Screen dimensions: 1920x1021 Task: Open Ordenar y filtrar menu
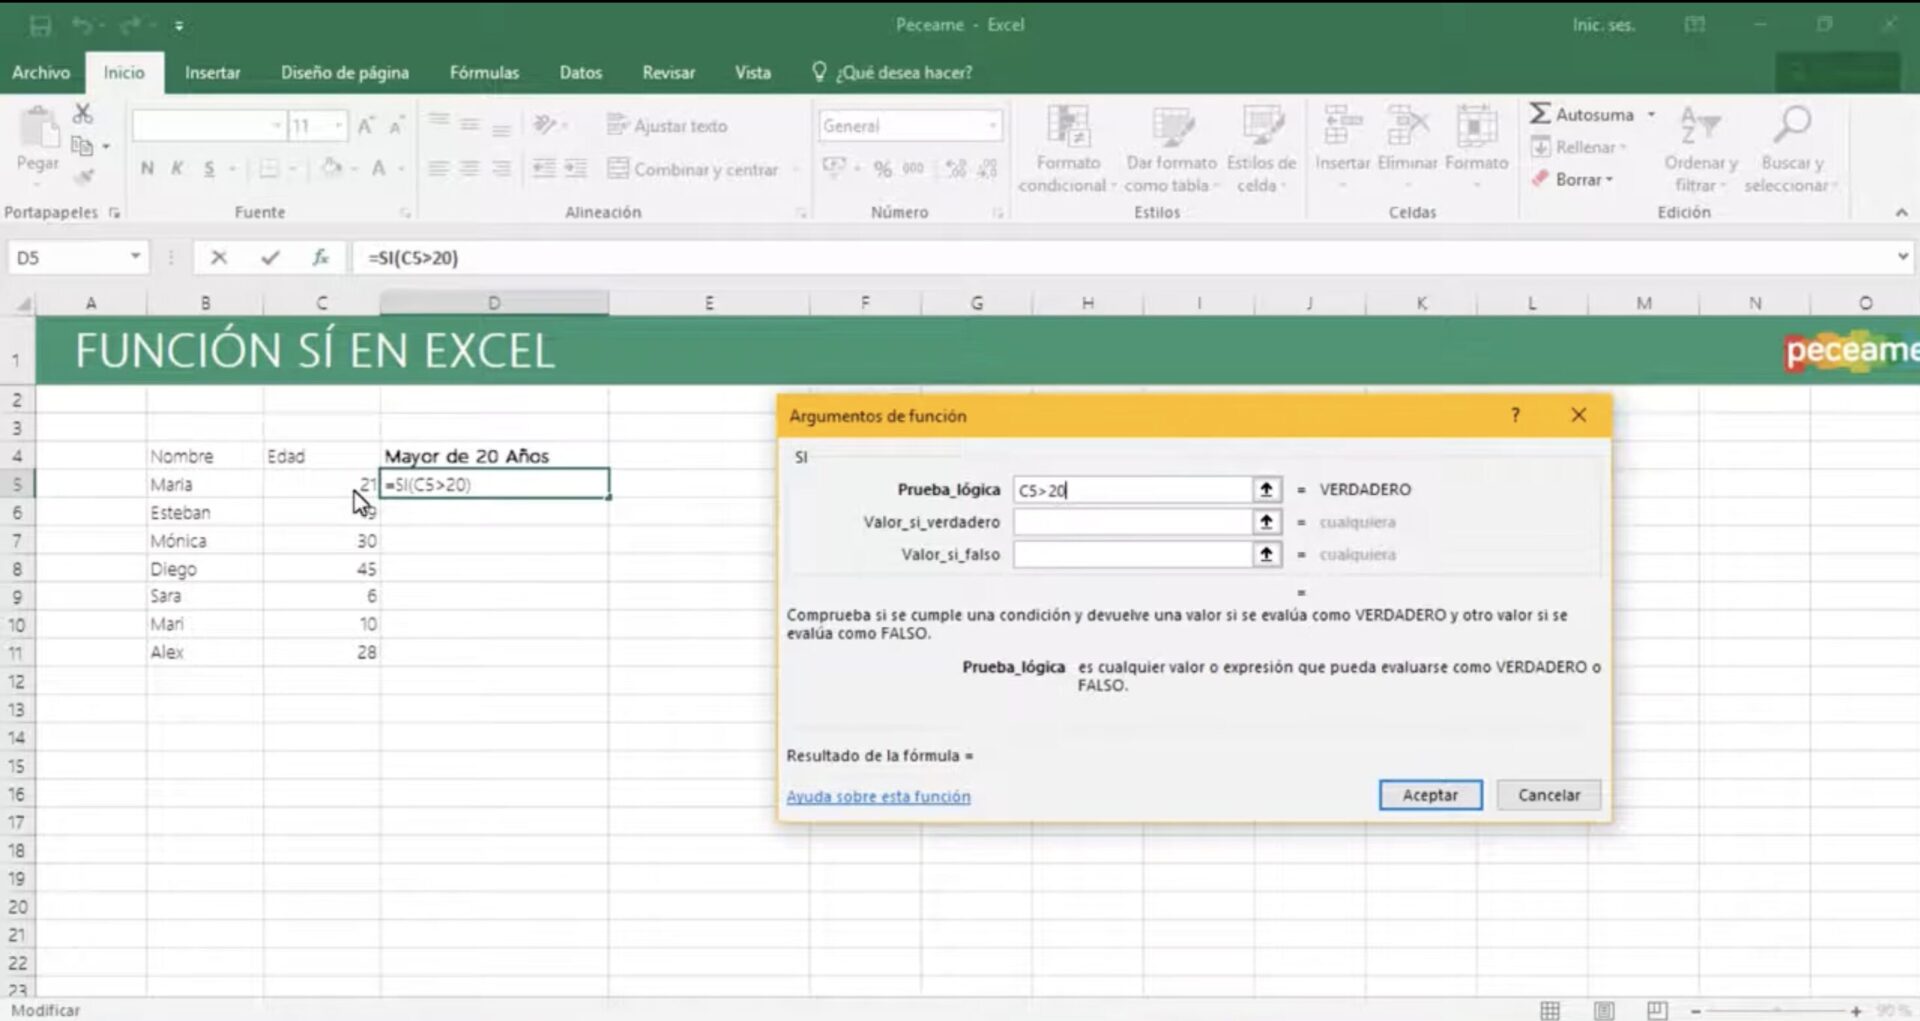1701,149
